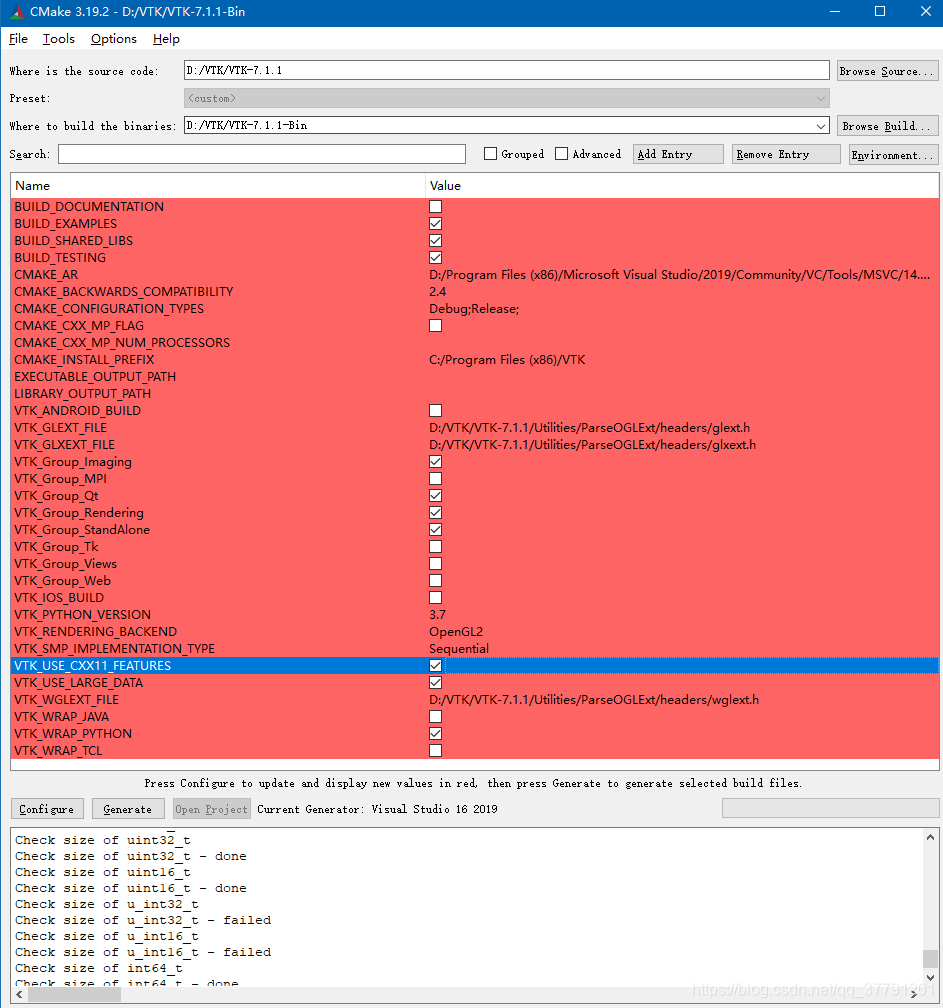The width and height of the screenshot is (943, 1008).
Task: Click the log horizontal scrollbar thumb
Action: pyautogui.click(x=74, y=994)
